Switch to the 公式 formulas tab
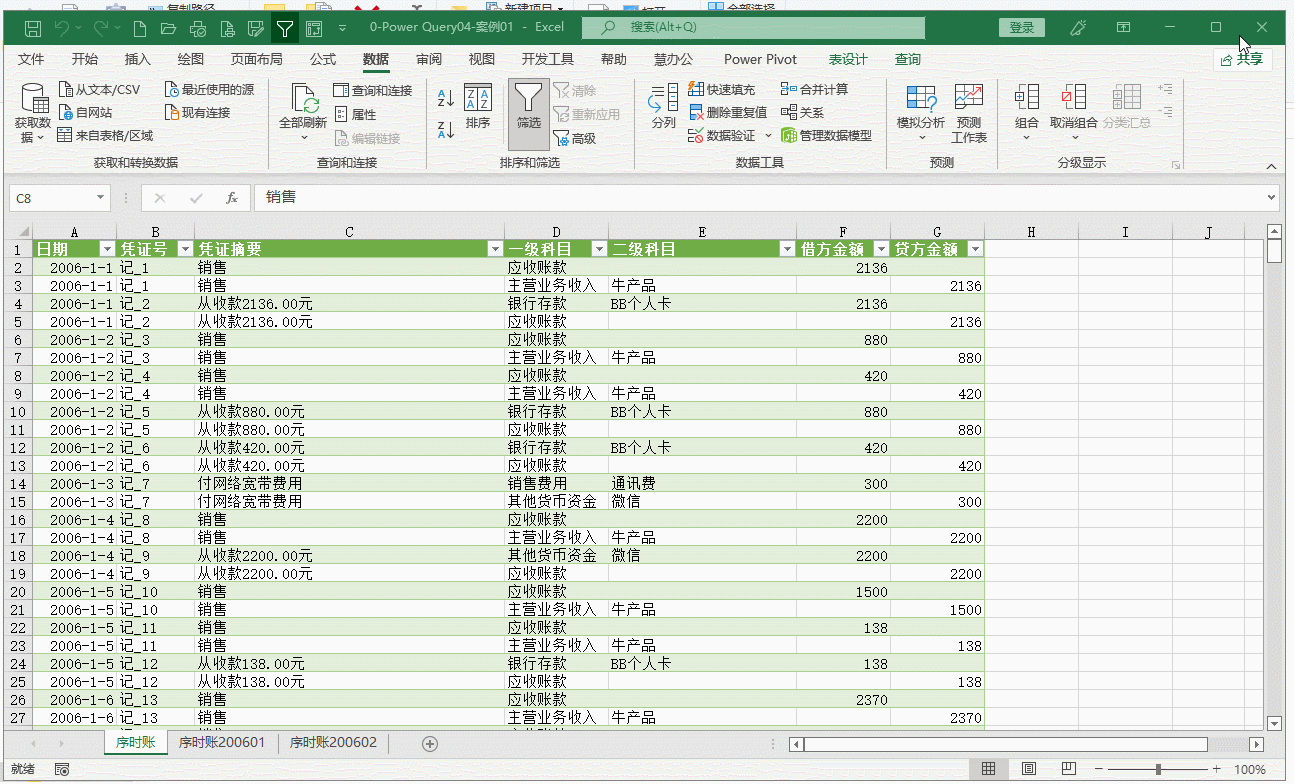This screenshot has height=784, width=1294. (x=323, y=59)
